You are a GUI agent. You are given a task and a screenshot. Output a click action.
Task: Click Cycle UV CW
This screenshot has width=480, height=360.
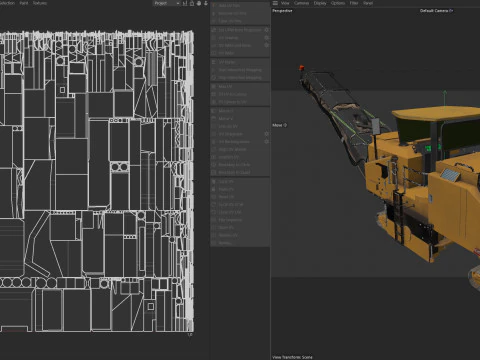[x=240, y=212]
